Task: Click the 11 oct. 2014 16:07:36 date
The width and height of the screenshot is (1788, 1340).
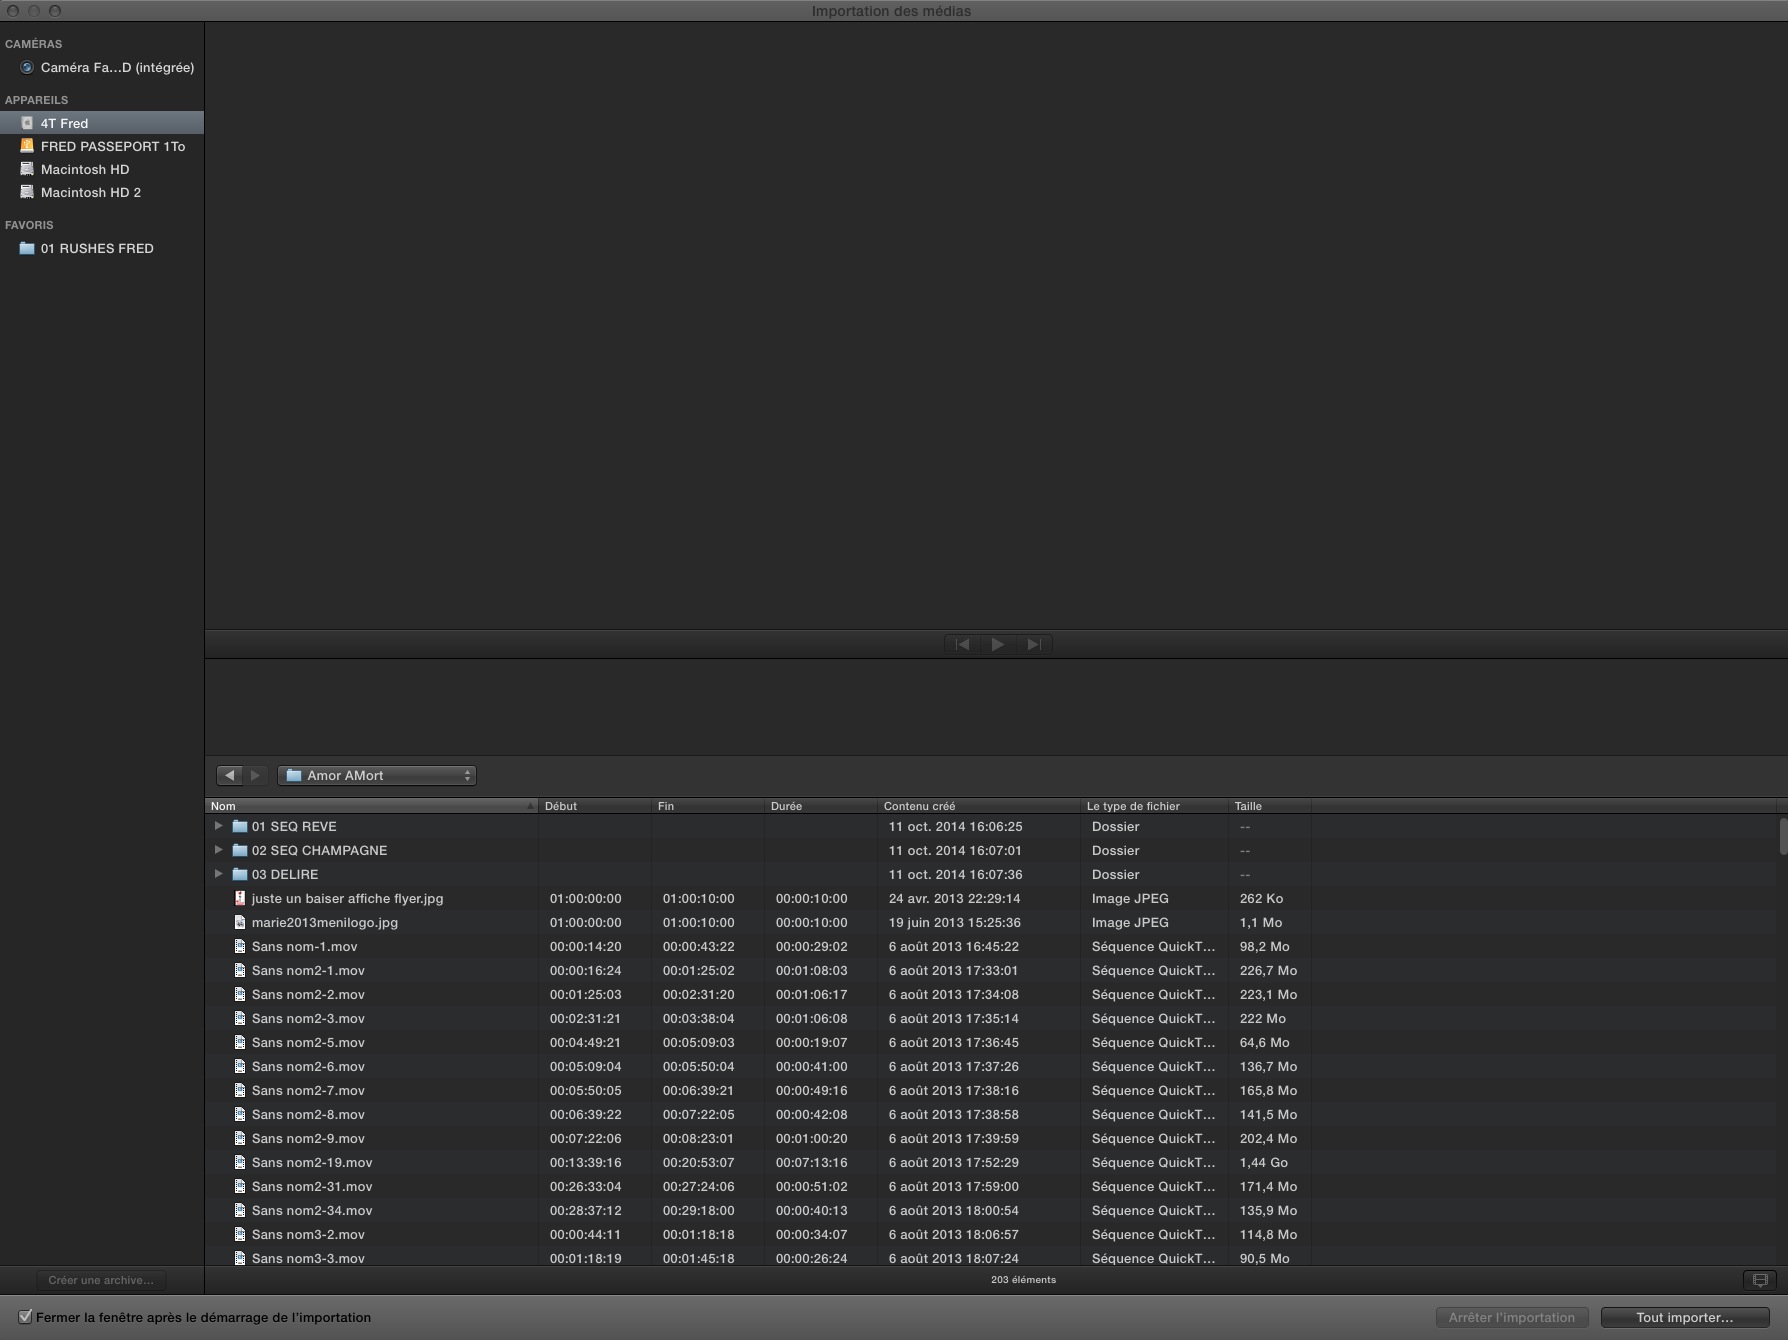Action: (x=955, y=874)
